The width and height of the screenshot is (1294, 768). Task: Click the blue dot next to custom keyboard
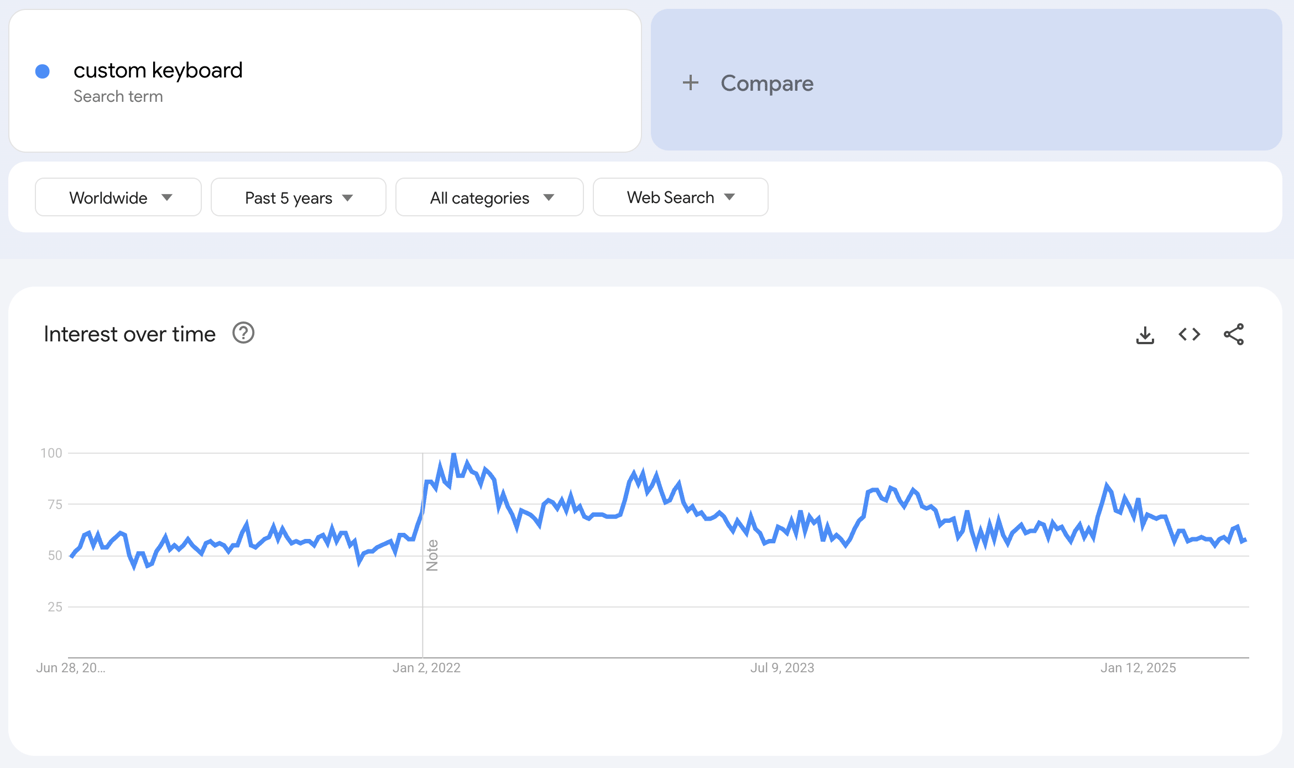(42, 70)
